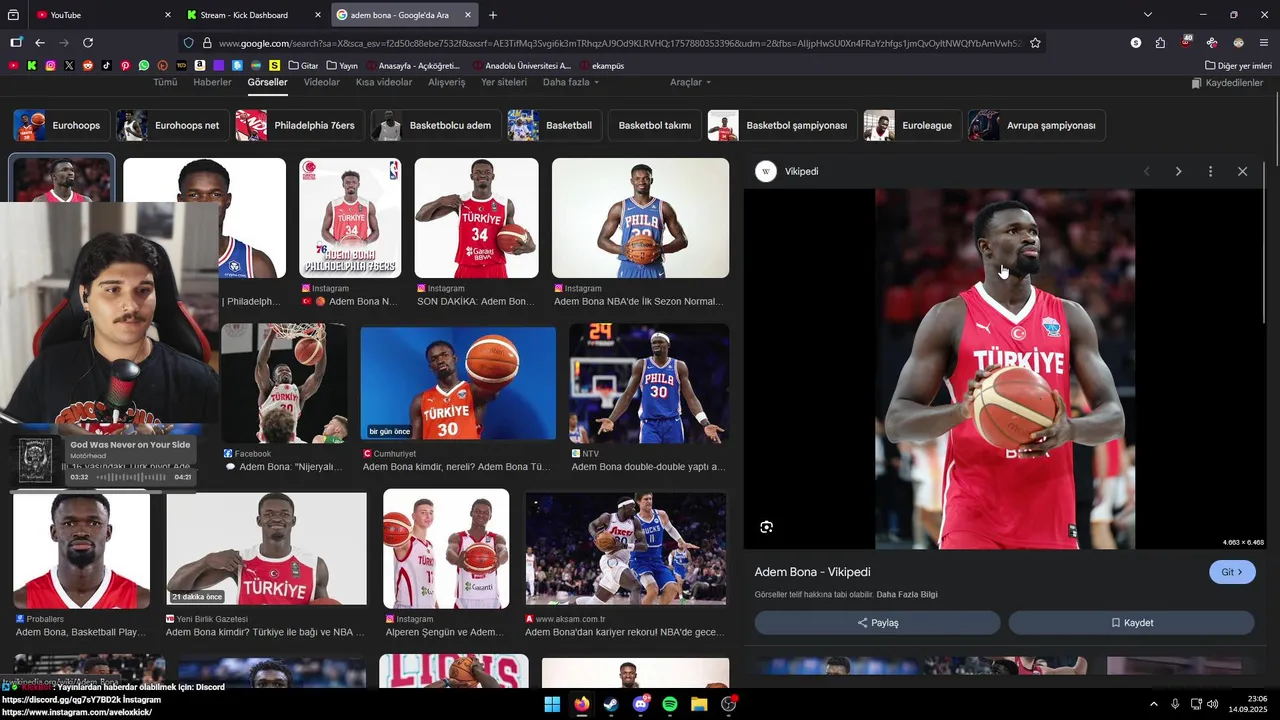
Task: Close the image preview panel
Action: [x=1242, y=171]
